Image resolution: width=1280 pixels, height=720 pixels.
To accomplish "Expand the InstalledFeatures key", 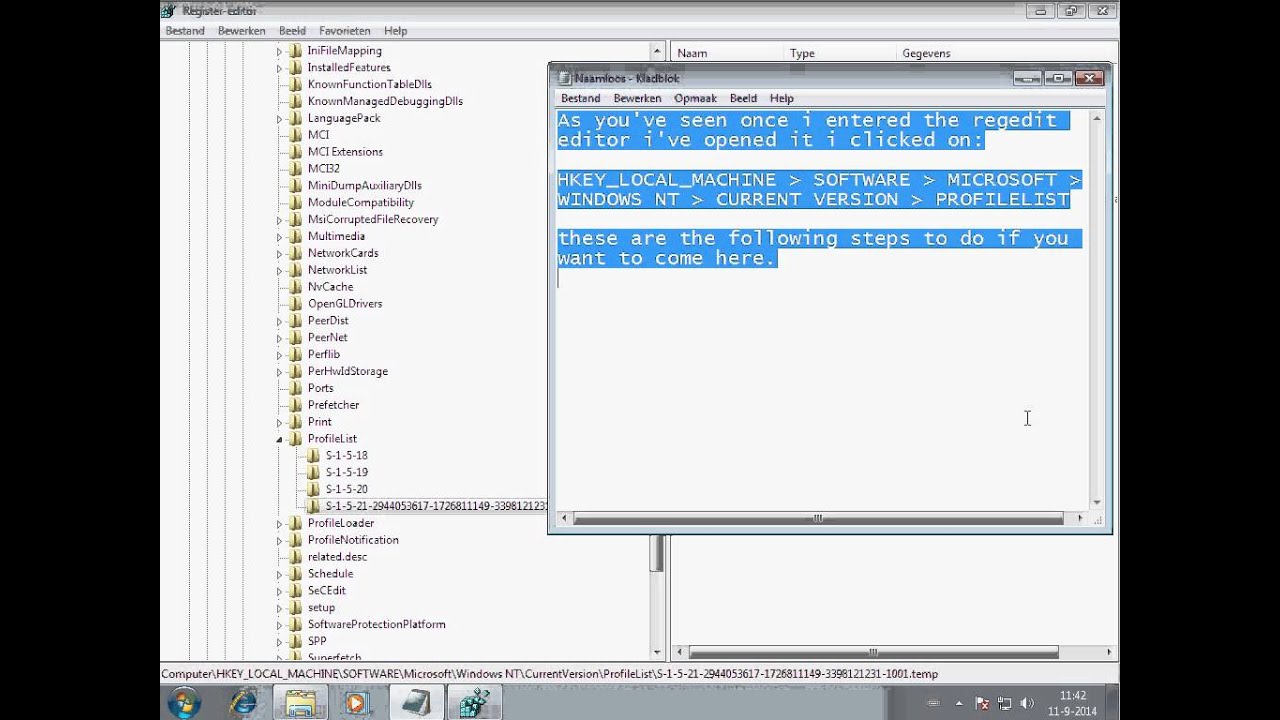I will coord(279,68).
